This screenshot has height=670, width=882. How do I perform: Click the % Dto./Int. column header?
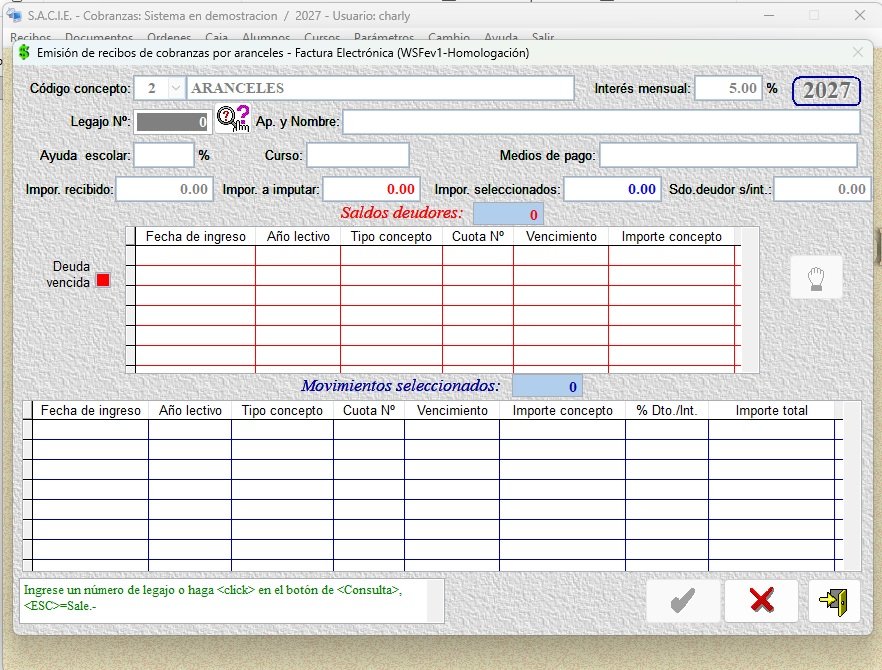coord(667,411)
